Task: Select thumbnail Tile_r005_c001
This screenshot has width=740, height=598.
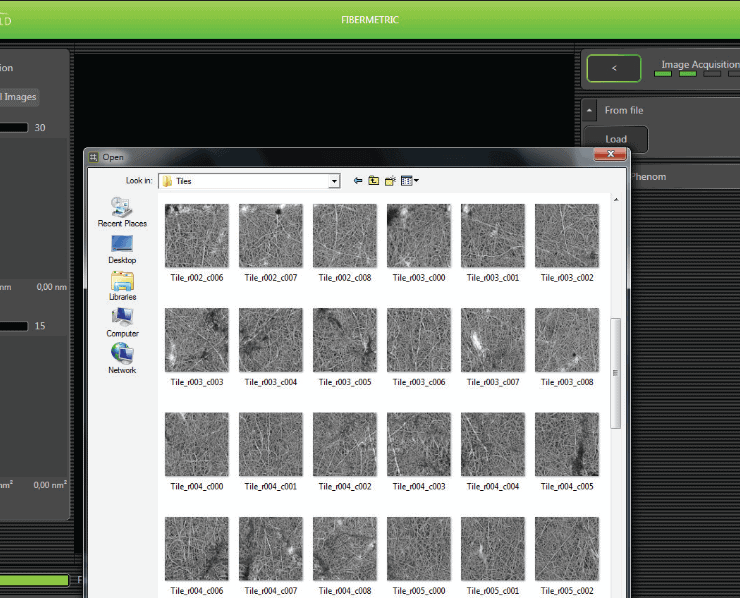Action: (x=493, y=548)
